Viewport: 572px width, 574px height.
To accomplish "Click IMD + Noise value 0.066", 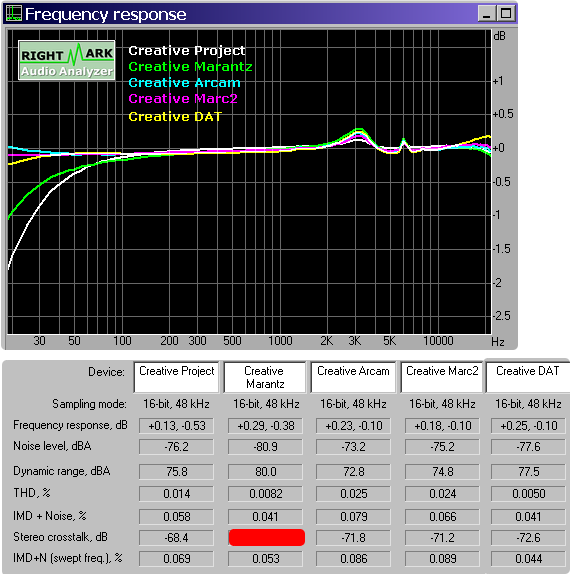I will (x=442, y=517).
